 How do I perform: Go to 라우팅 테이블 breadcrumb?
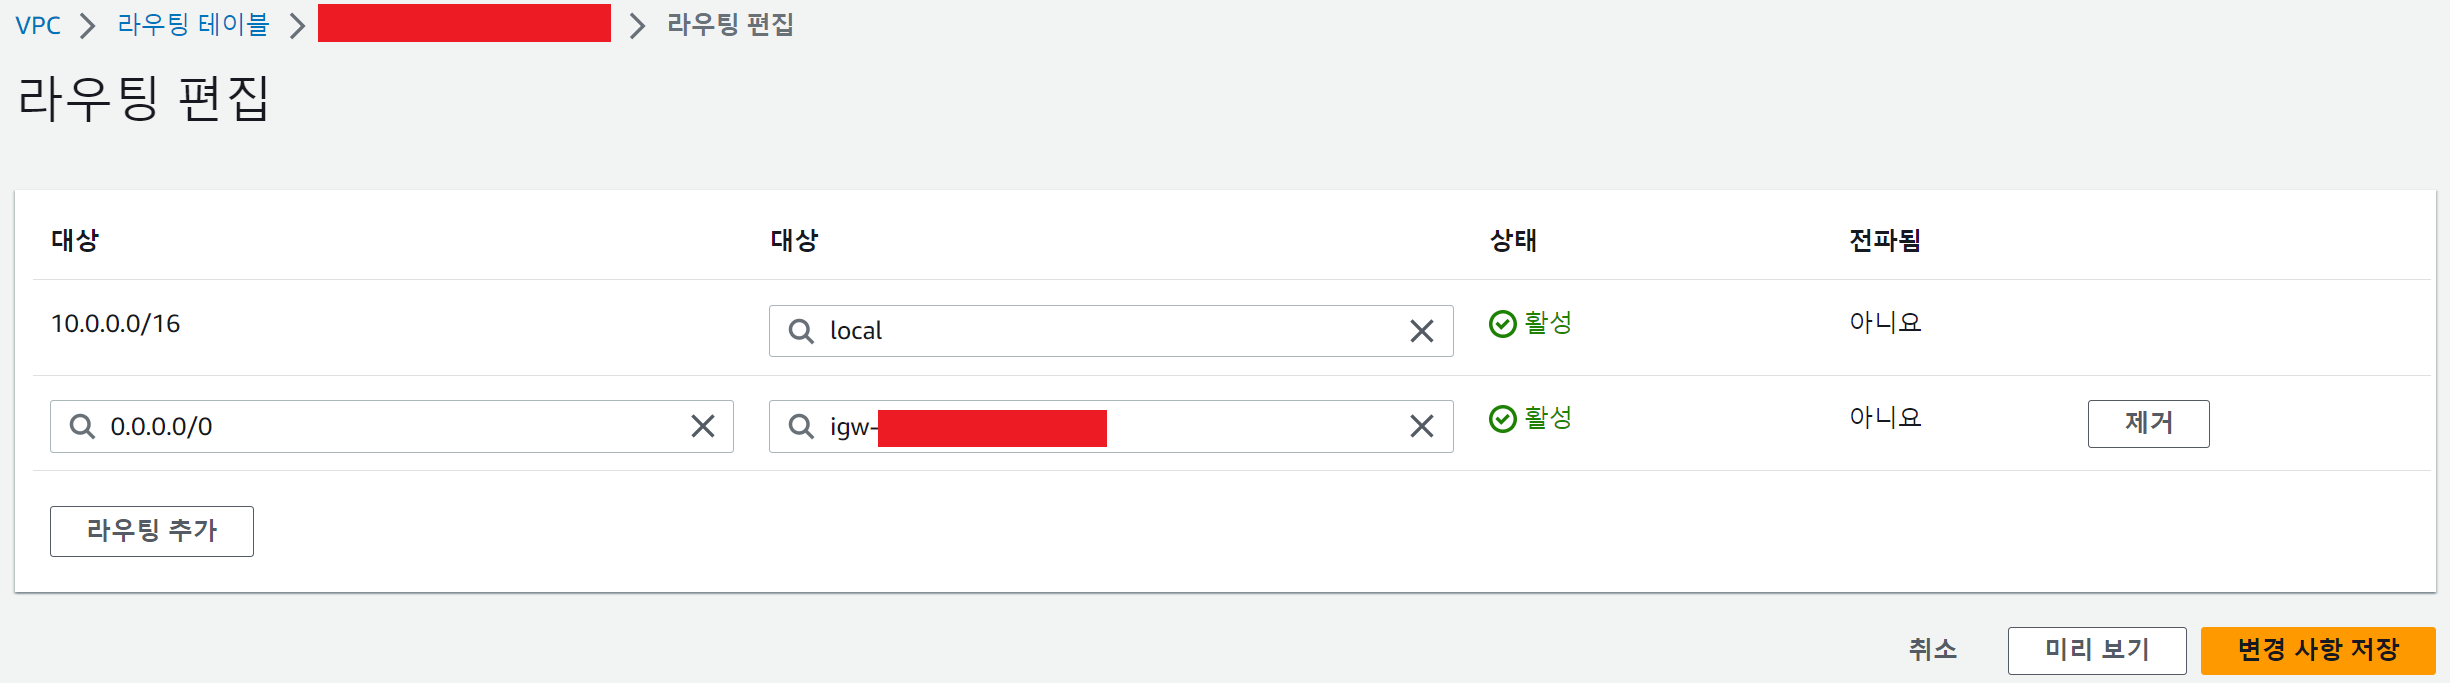tap(193, 24)
